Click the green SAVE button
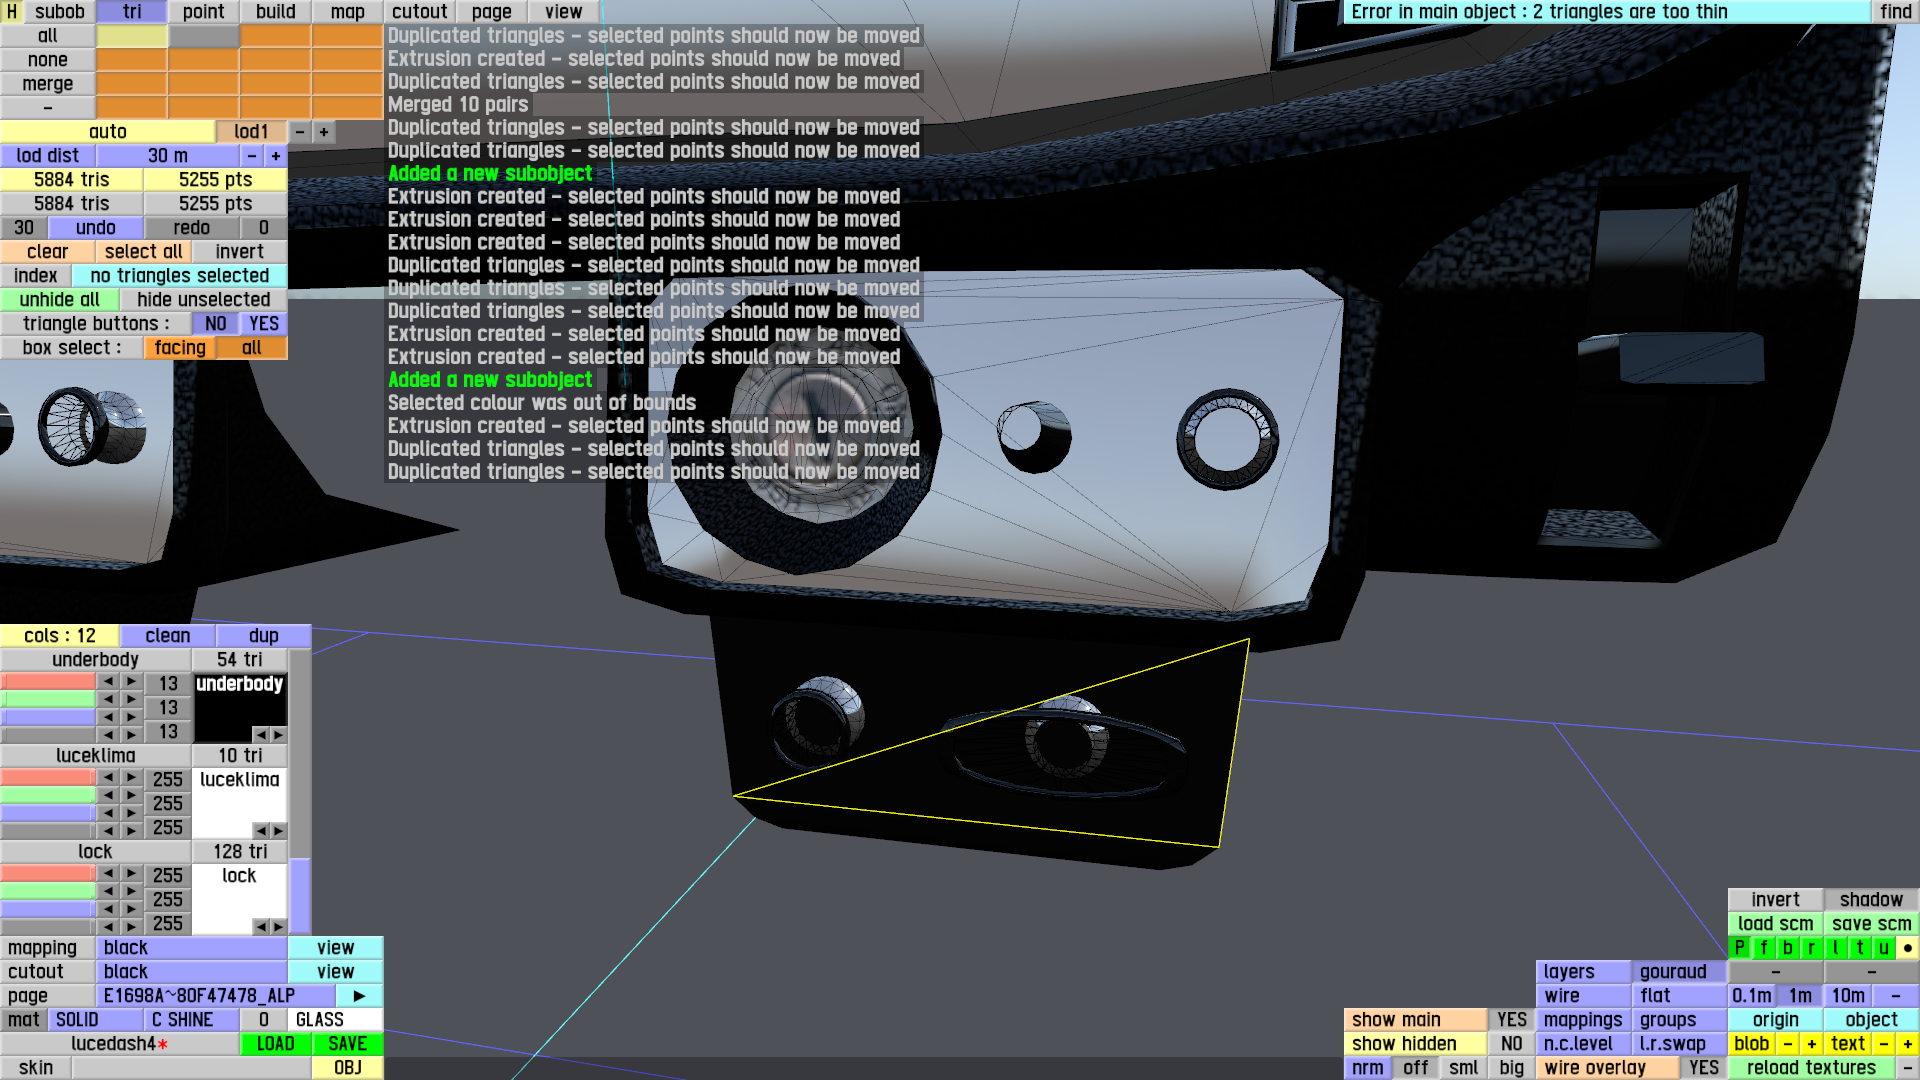 [347, 1044]
